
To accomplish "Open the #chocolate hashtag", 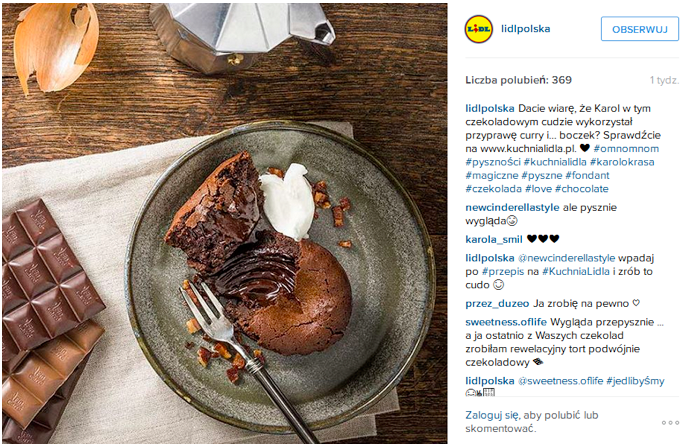I will (x=582, y=189).
